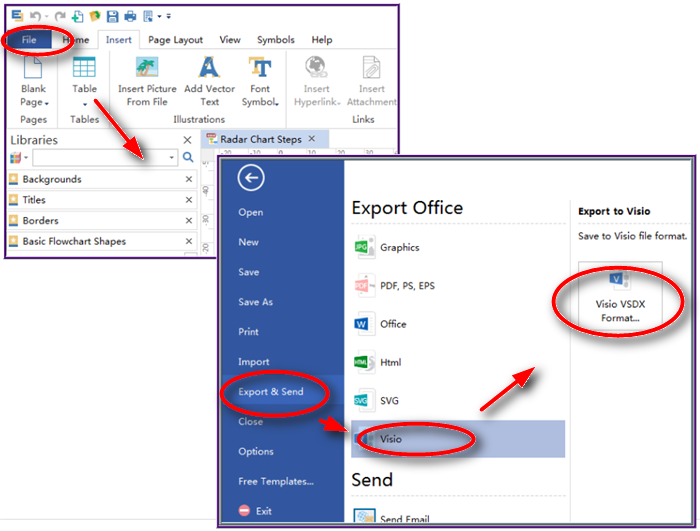This screenshot has height=531, width=700.
Task: Open the dropdown arrow next to Undo icon
Action: (46, 17)
